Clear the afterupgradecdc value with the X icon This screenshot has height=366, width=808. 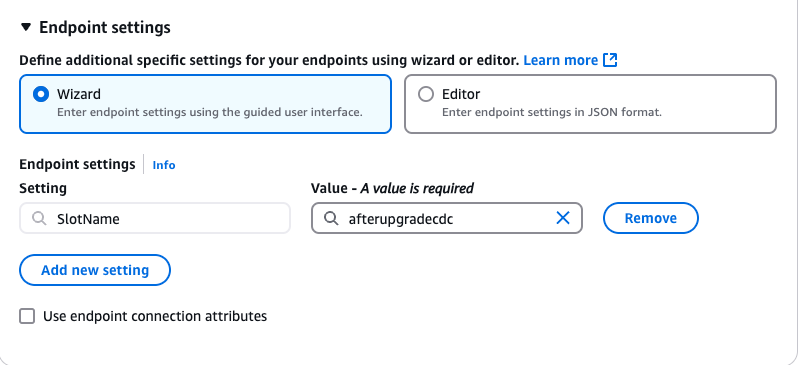click(x=563, y=218)
